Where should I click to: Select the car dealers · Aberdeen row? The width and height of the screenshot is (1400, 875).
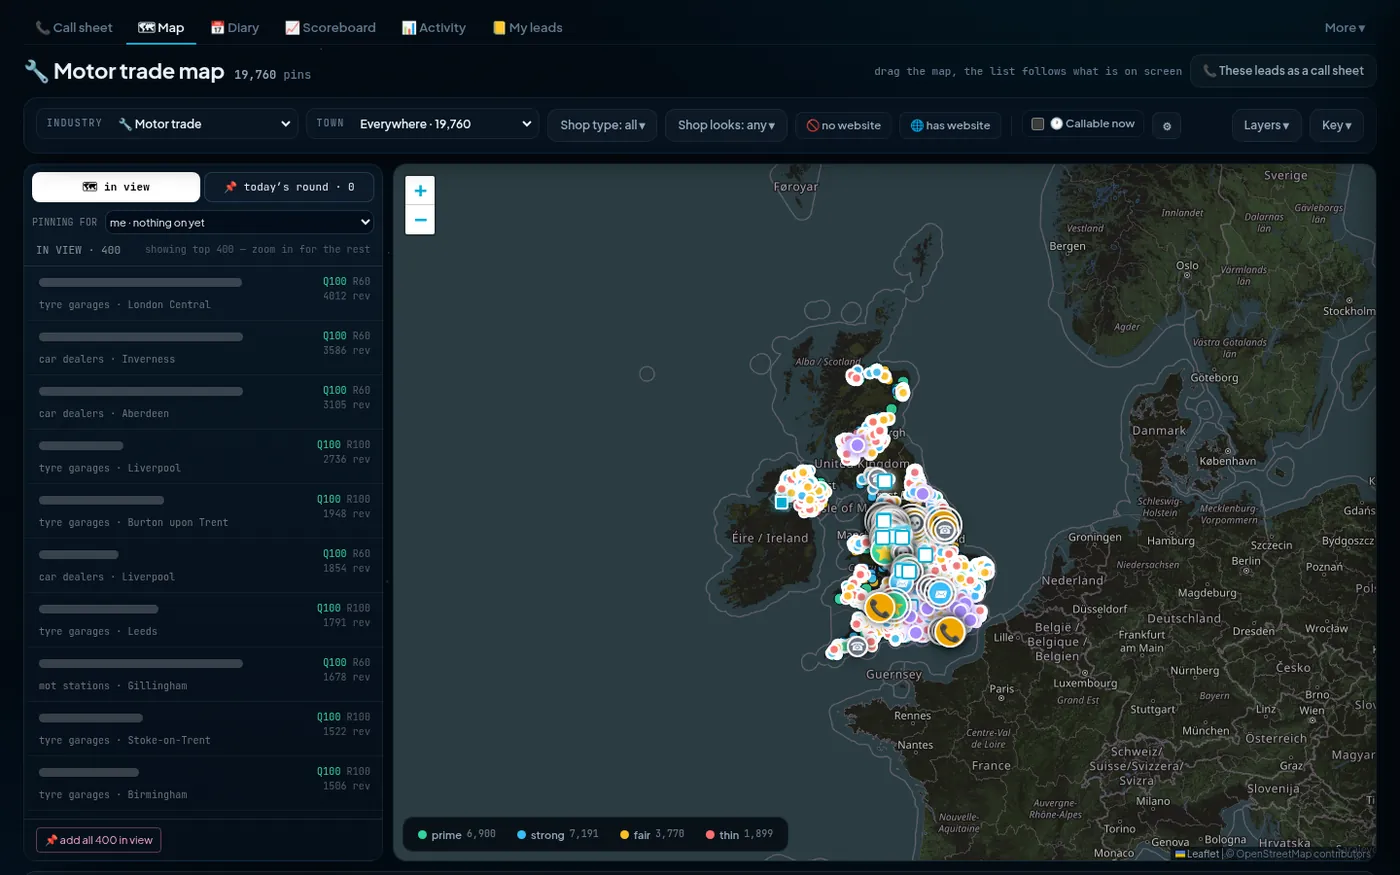(204, 402)
